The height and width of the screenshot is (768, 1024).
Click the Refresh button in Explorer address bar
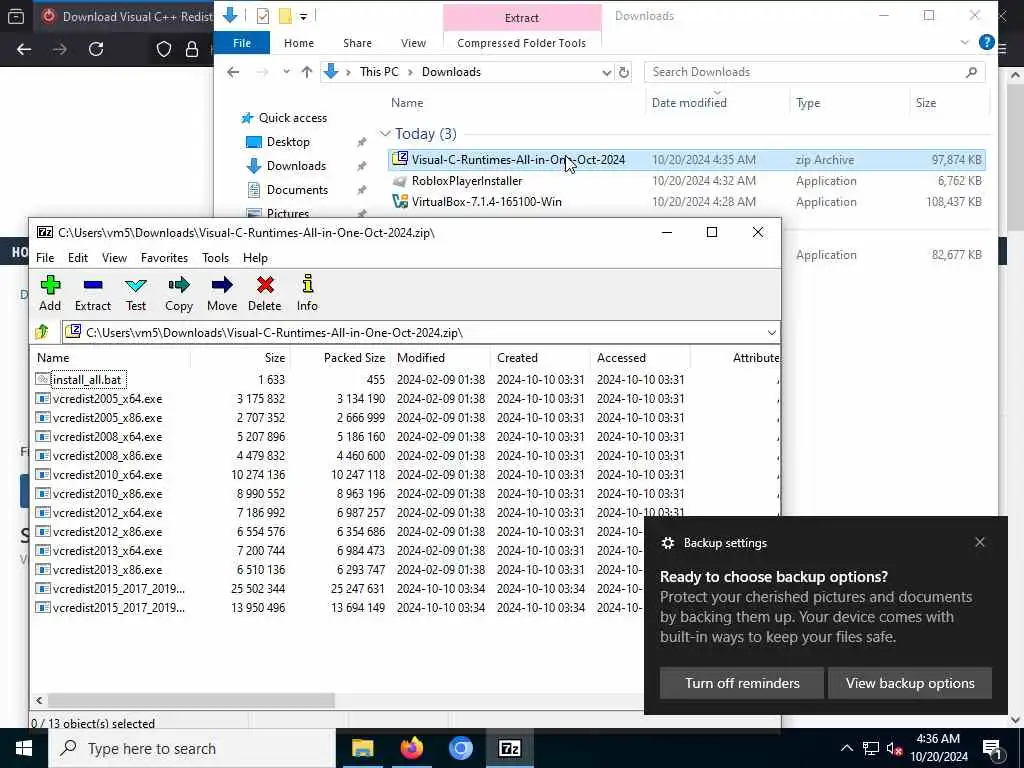(624, 72)
